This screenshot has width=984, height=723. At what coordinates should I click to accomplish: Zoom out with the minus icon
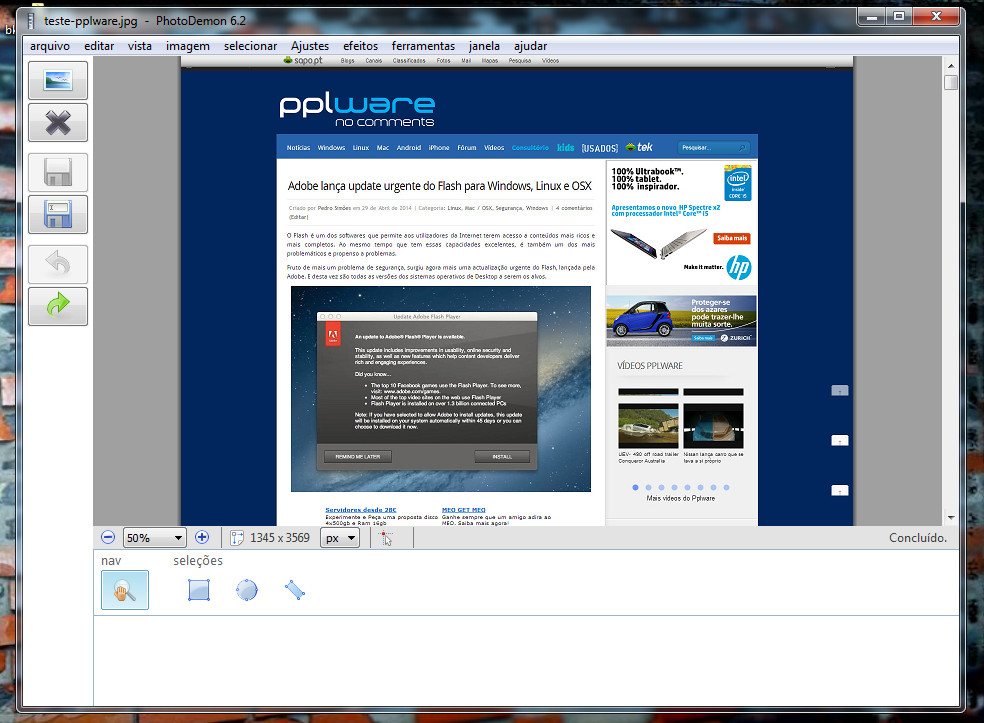(108, 537)
